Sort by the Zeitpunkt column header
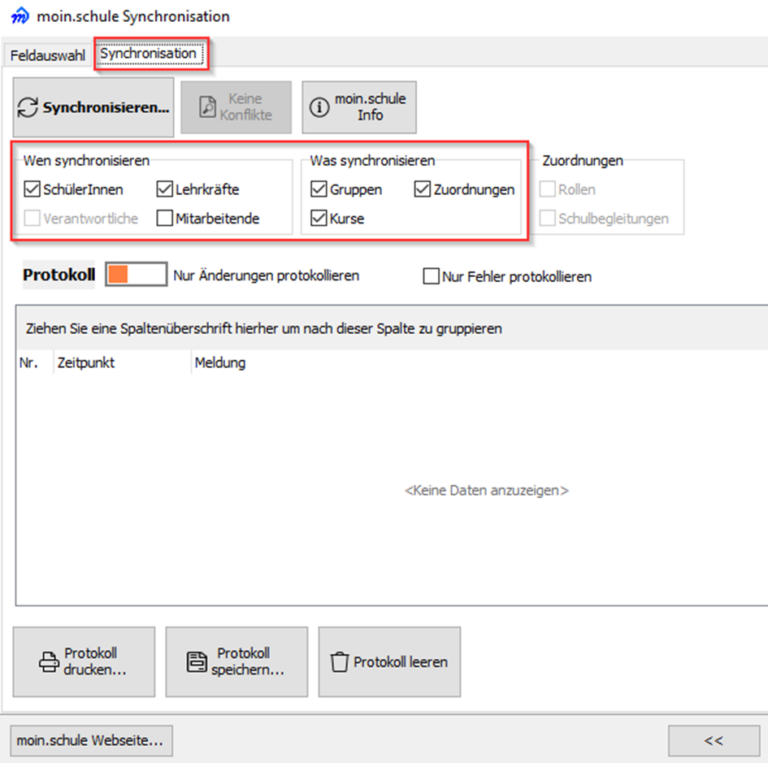This screenshot has height=763, width=768. [86, 363]
